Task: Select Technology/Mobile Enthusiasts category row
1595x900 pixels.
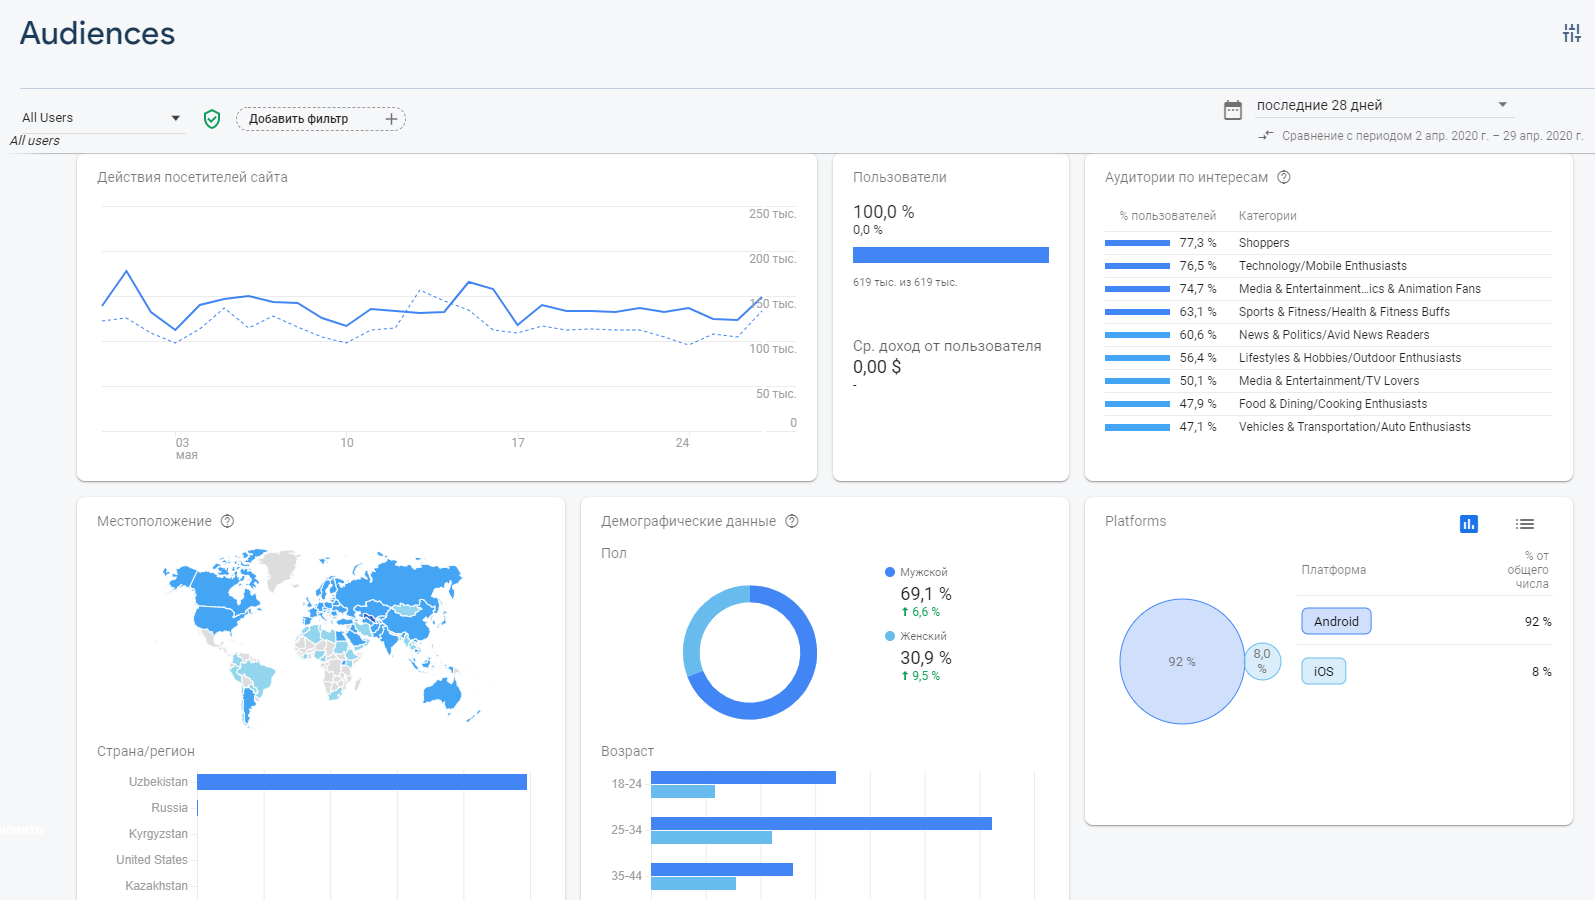Action: click(1322, 266)
